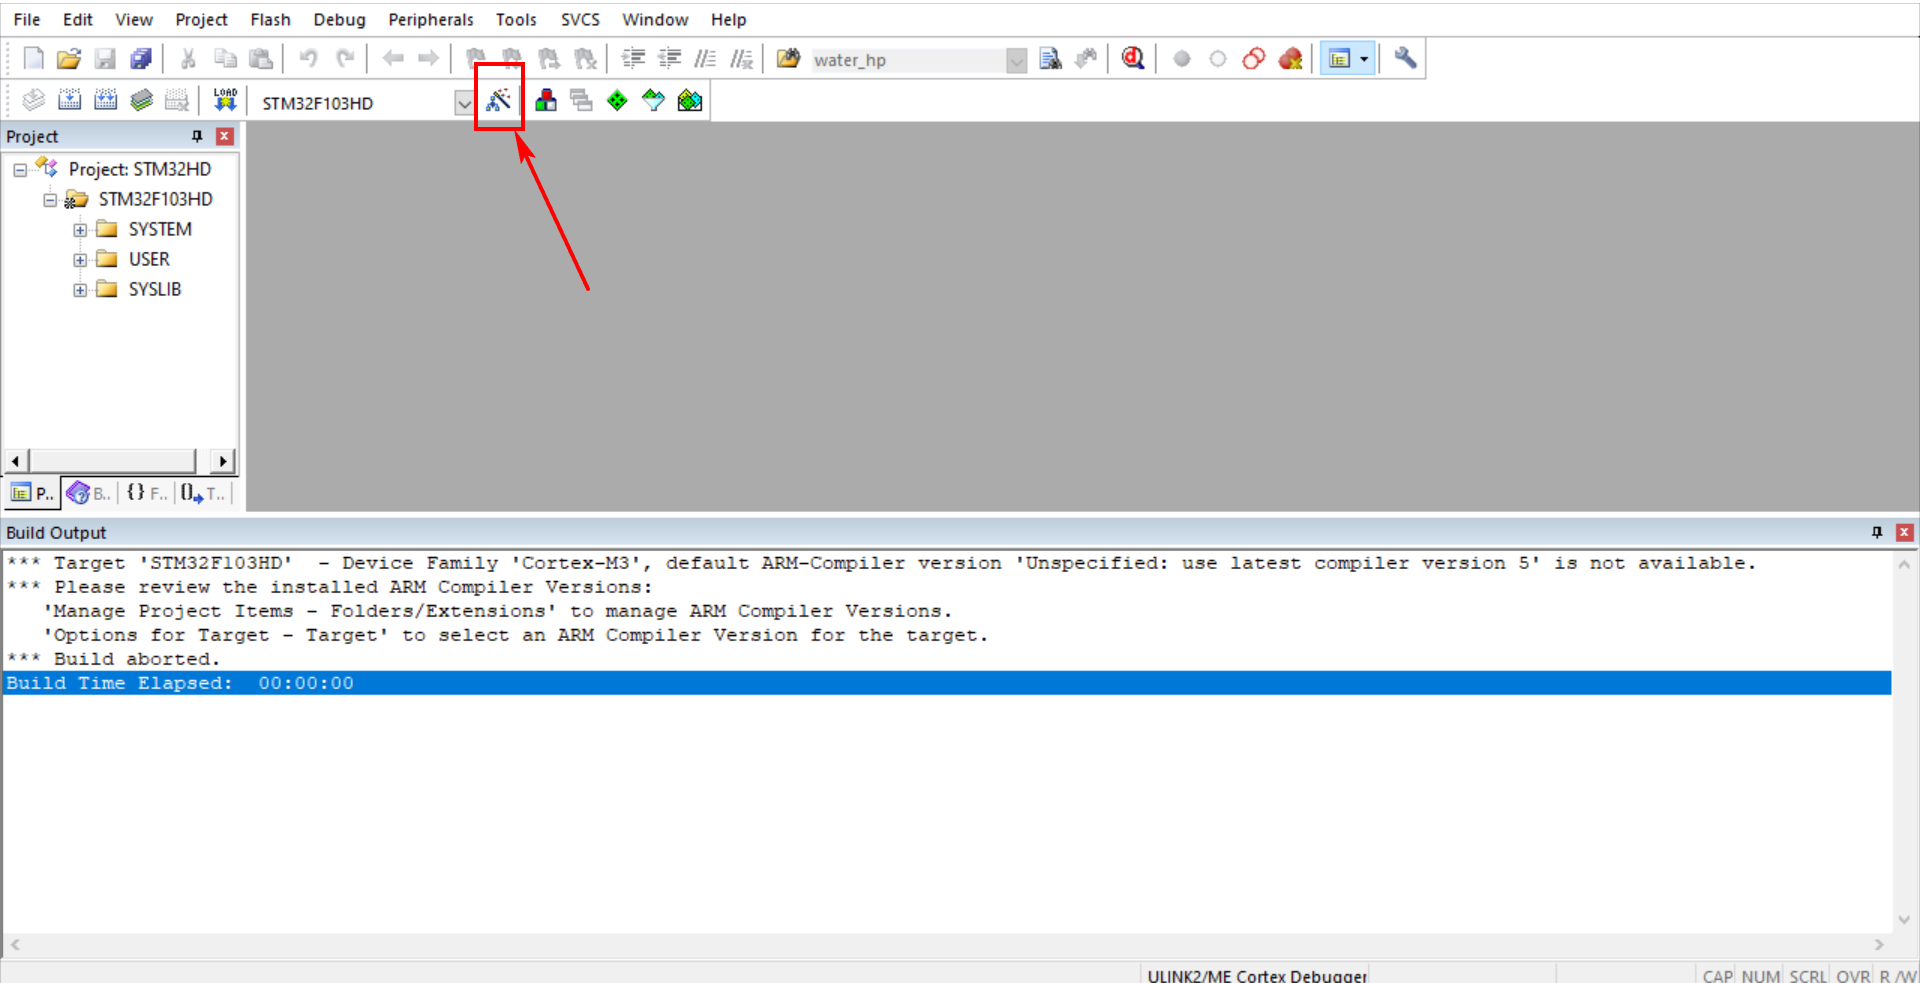Close the Build Output panel
The height and width of the screenshot is (983, 1920).
coord(1904,532)
